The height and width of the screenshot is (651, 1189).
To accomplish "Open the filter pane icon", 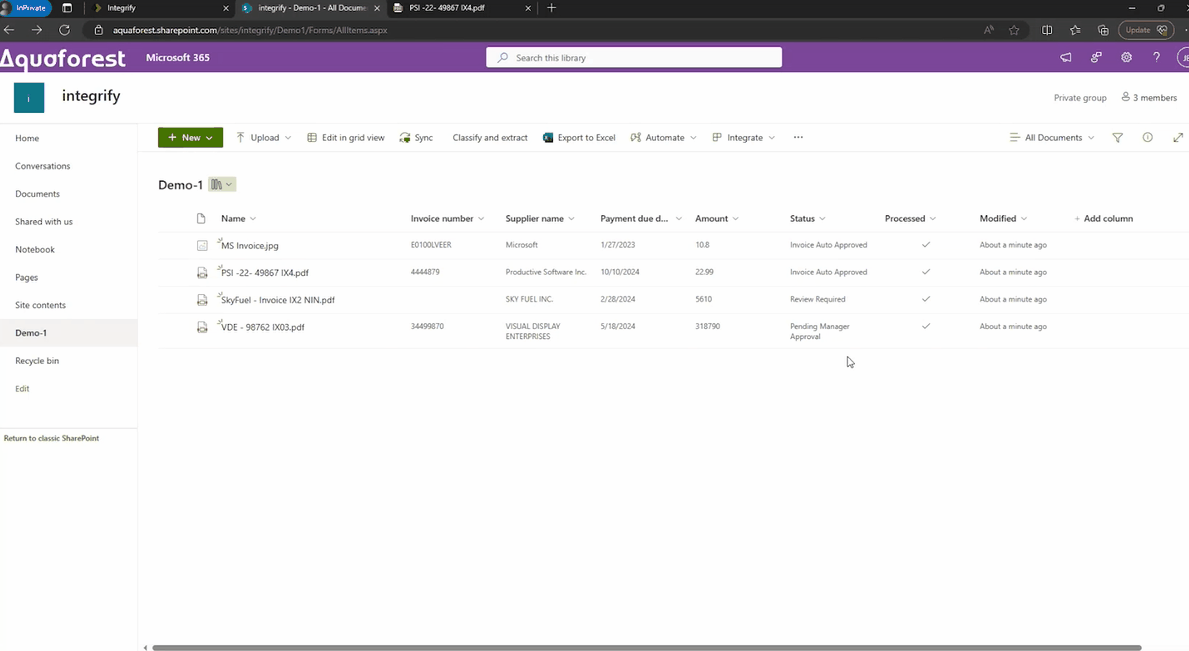I will (x=1117, y=138).
